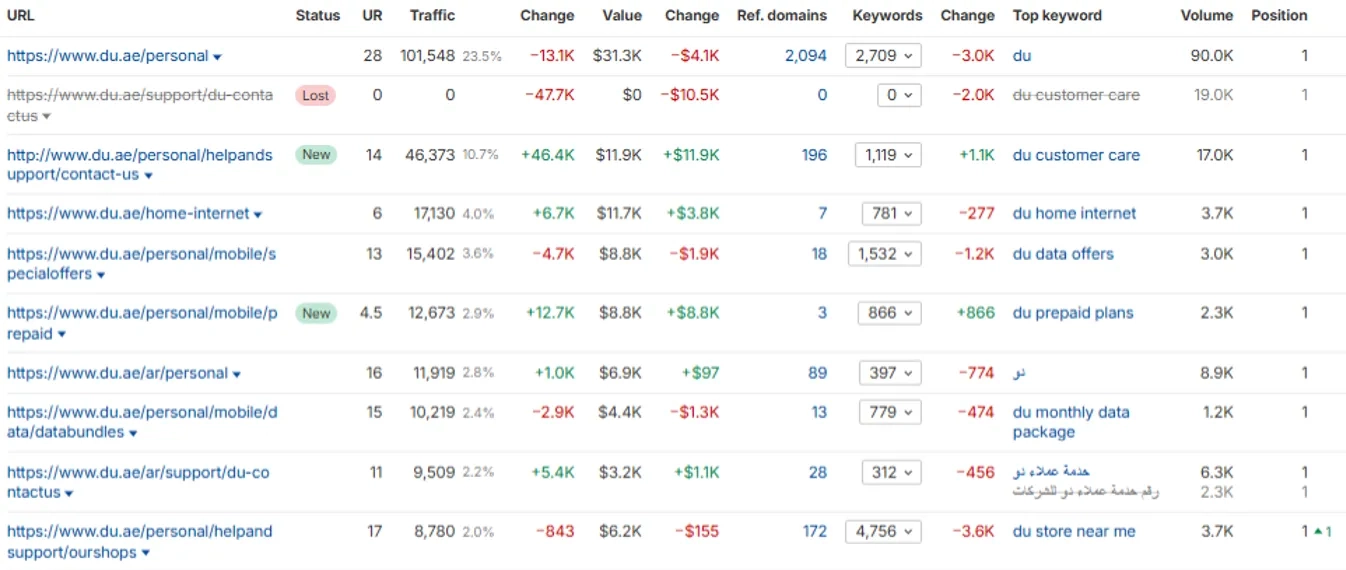The image size is (1346, 570).
Task: Expand caret after mobile/prepaid URL
Action: click(x=62, y=335)
